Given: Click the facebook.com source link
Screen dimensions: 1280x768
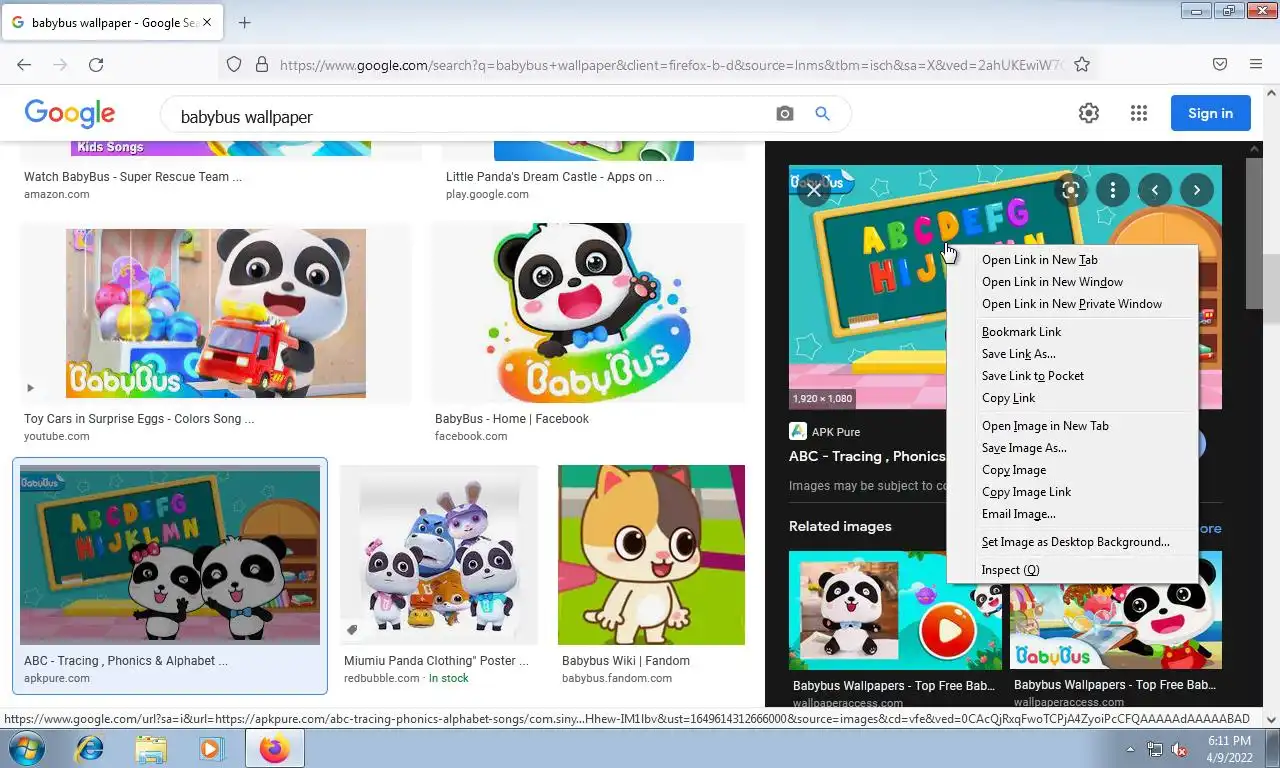Looking at the screenshot, I should (x=471, y=436).
